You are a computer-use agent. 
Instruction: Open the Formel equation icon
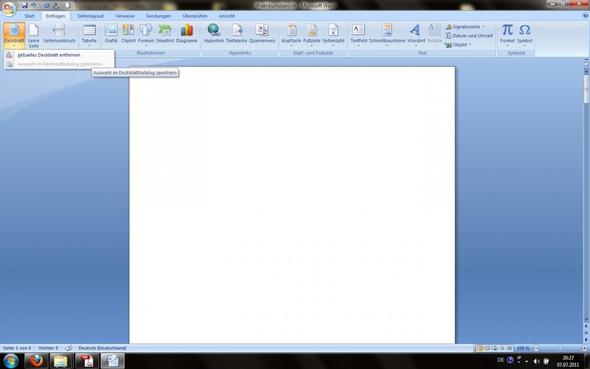tap(507, 34)
